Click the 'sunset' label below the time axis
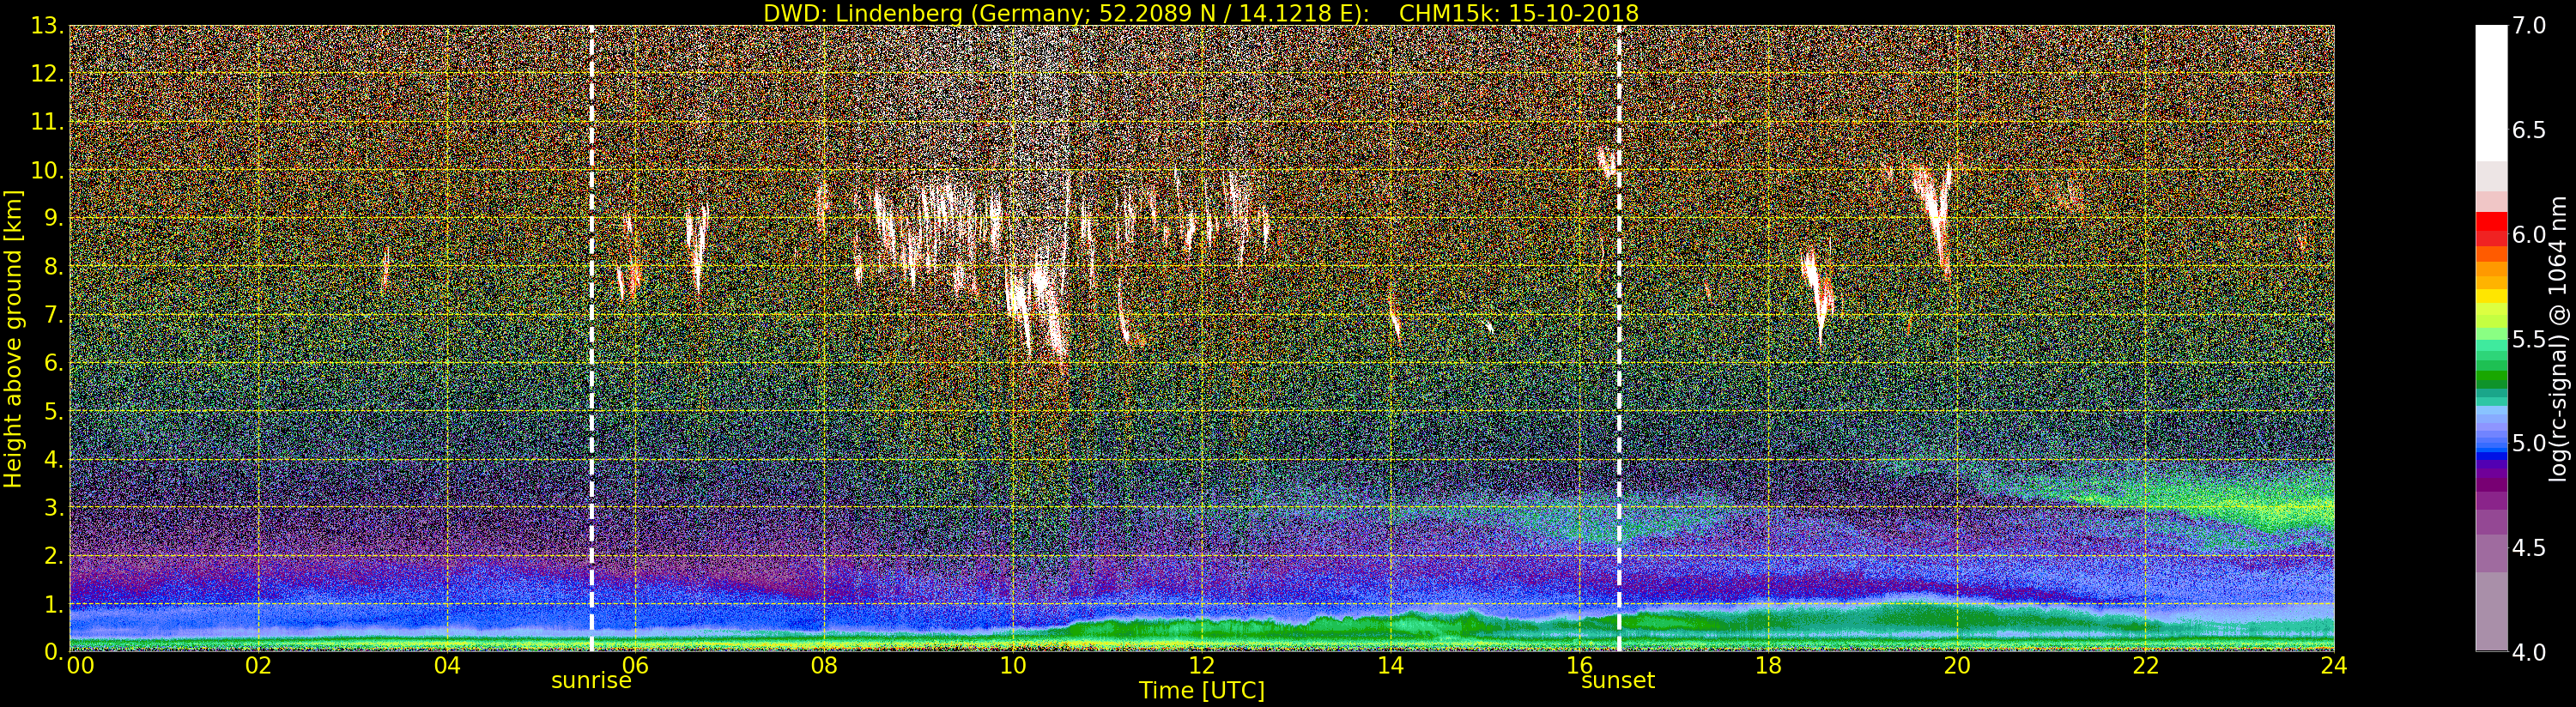 1617,682
